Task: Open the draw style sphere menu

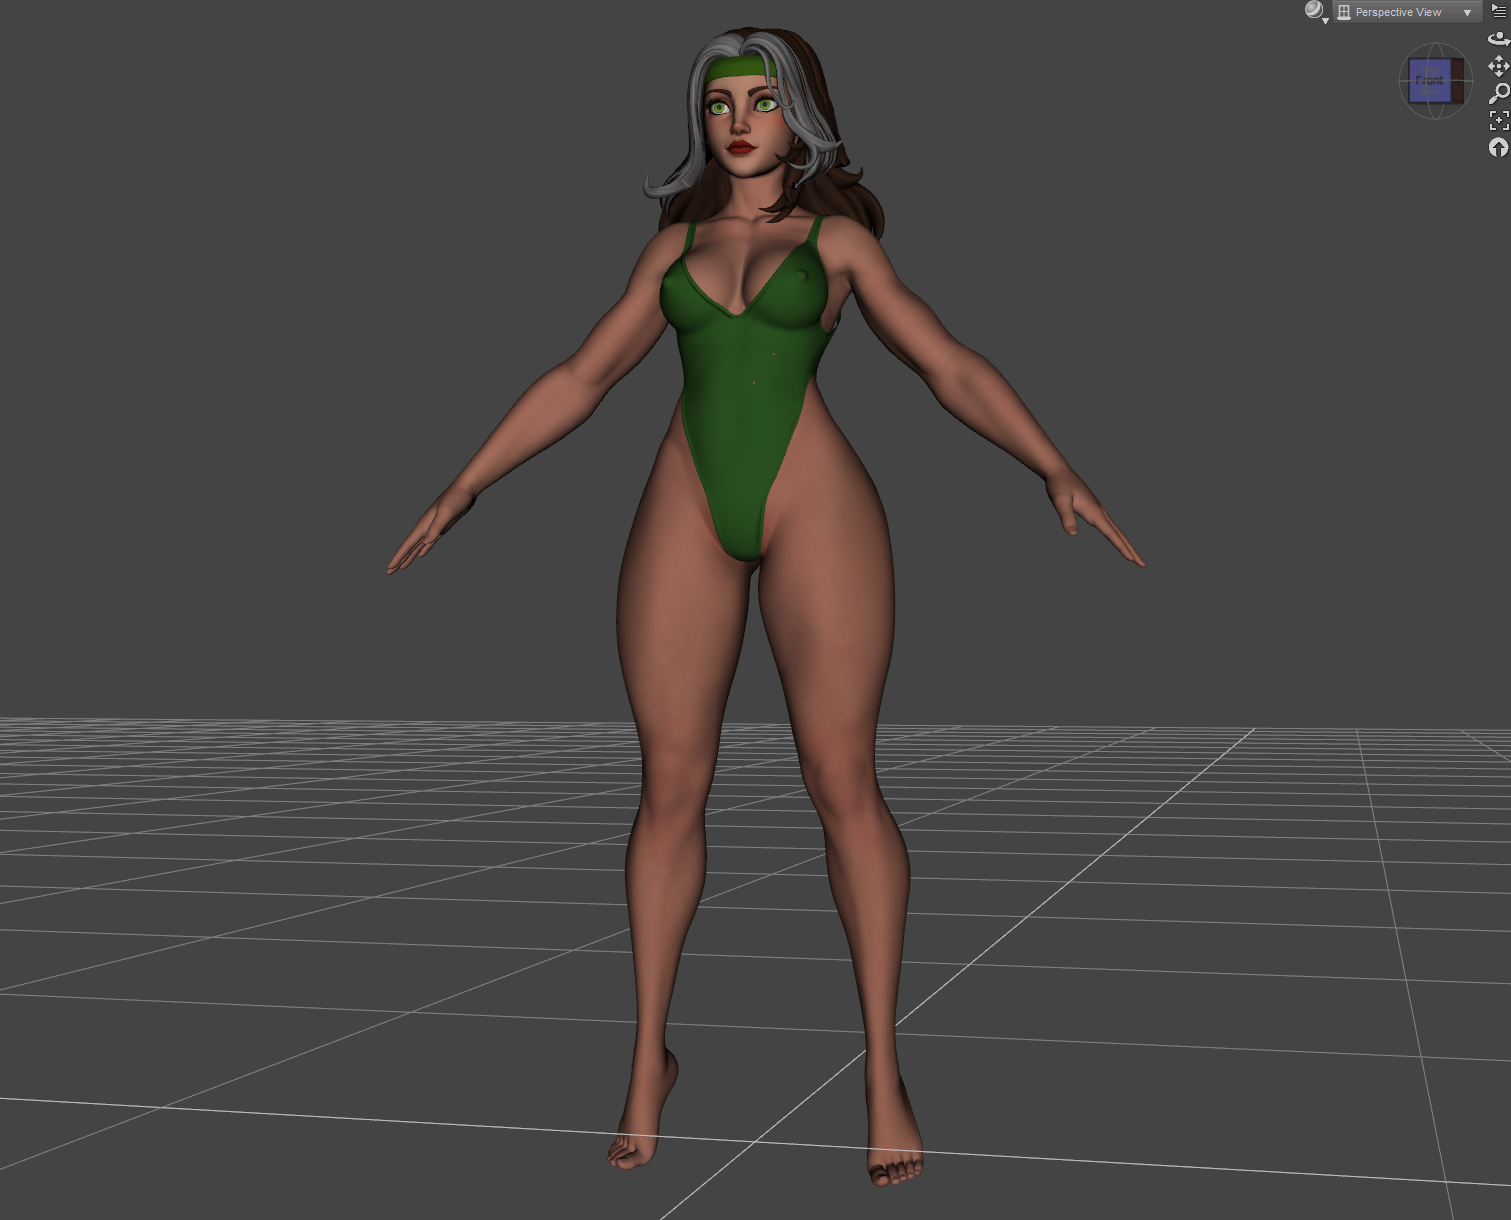Action: pos(1316,12)
